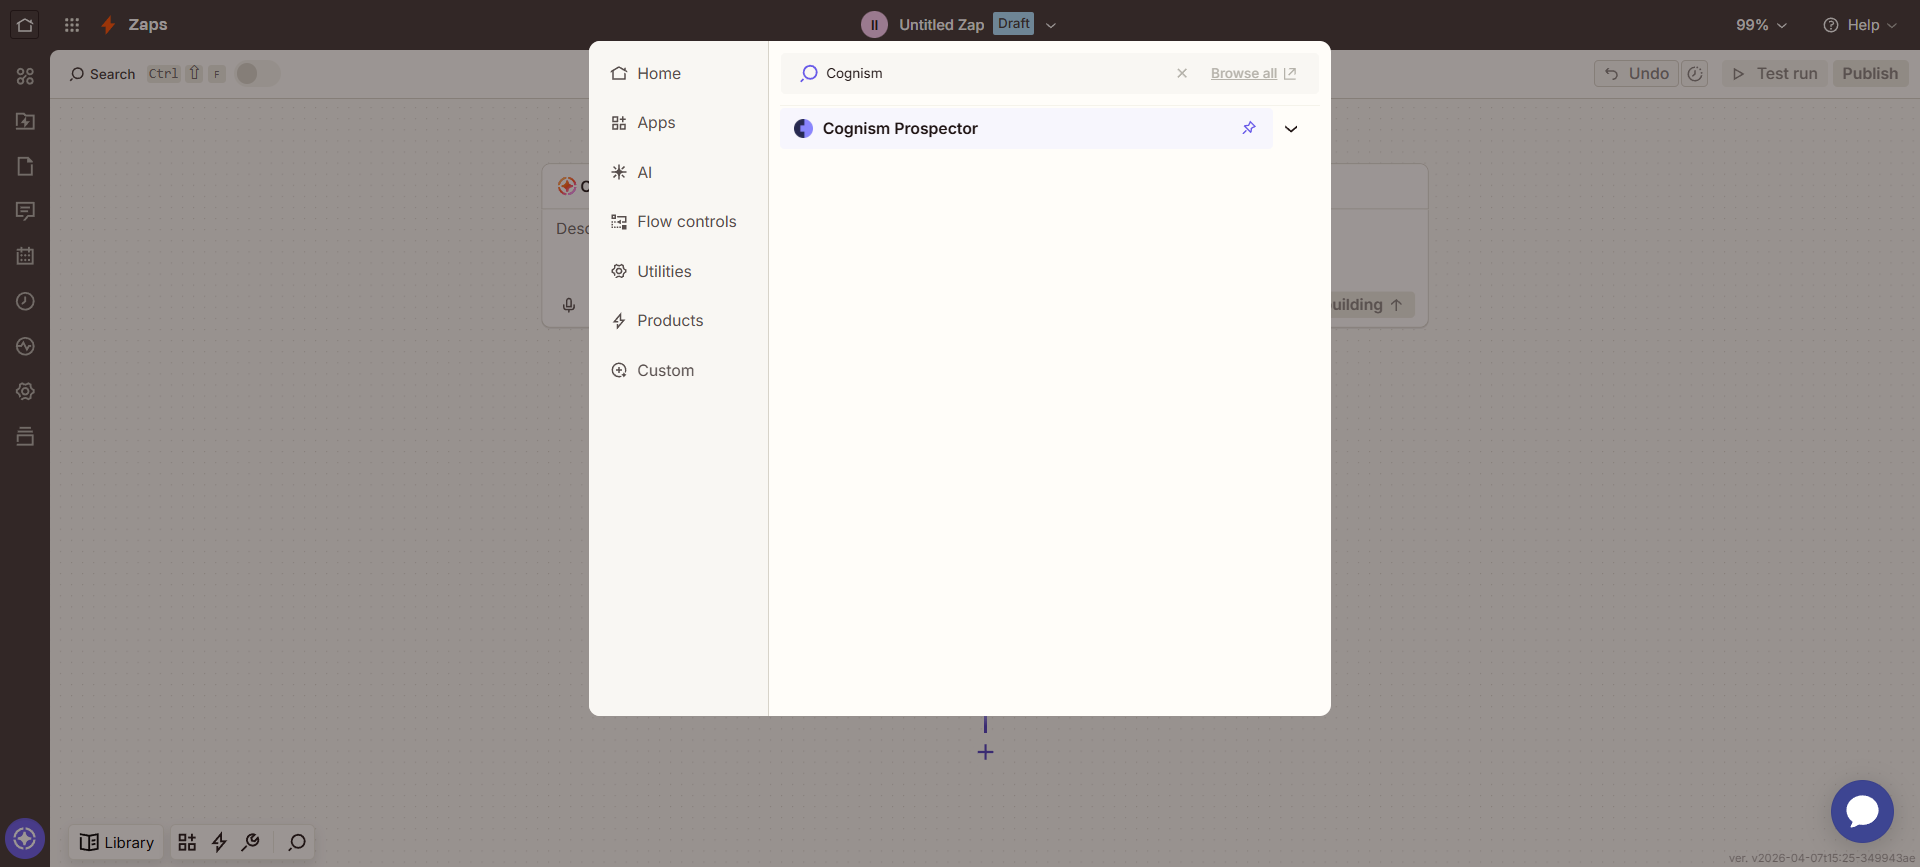Toggle the switch next to Search
Image resolution: width=1920 pixels, height=867 pixels.
click(x=257, y=74)
